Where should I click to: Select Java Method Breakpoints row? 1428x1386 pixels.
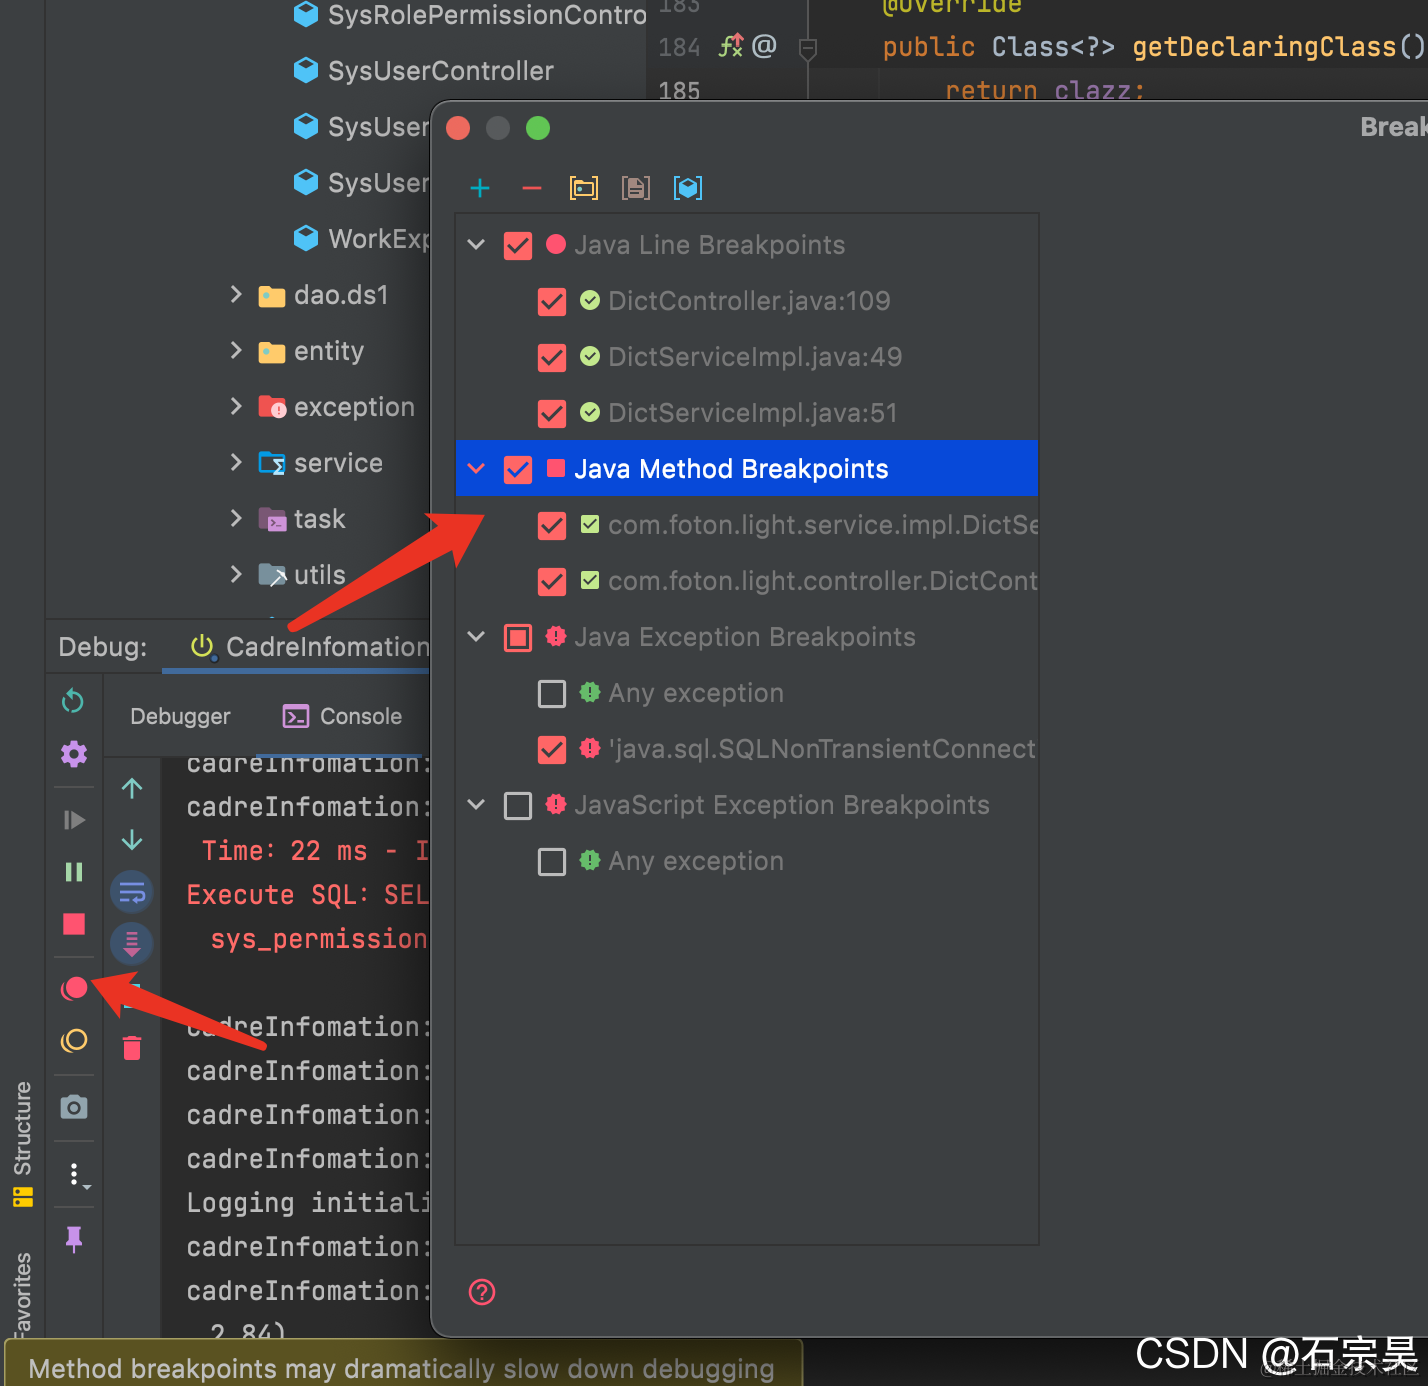(x=746, y=468)
